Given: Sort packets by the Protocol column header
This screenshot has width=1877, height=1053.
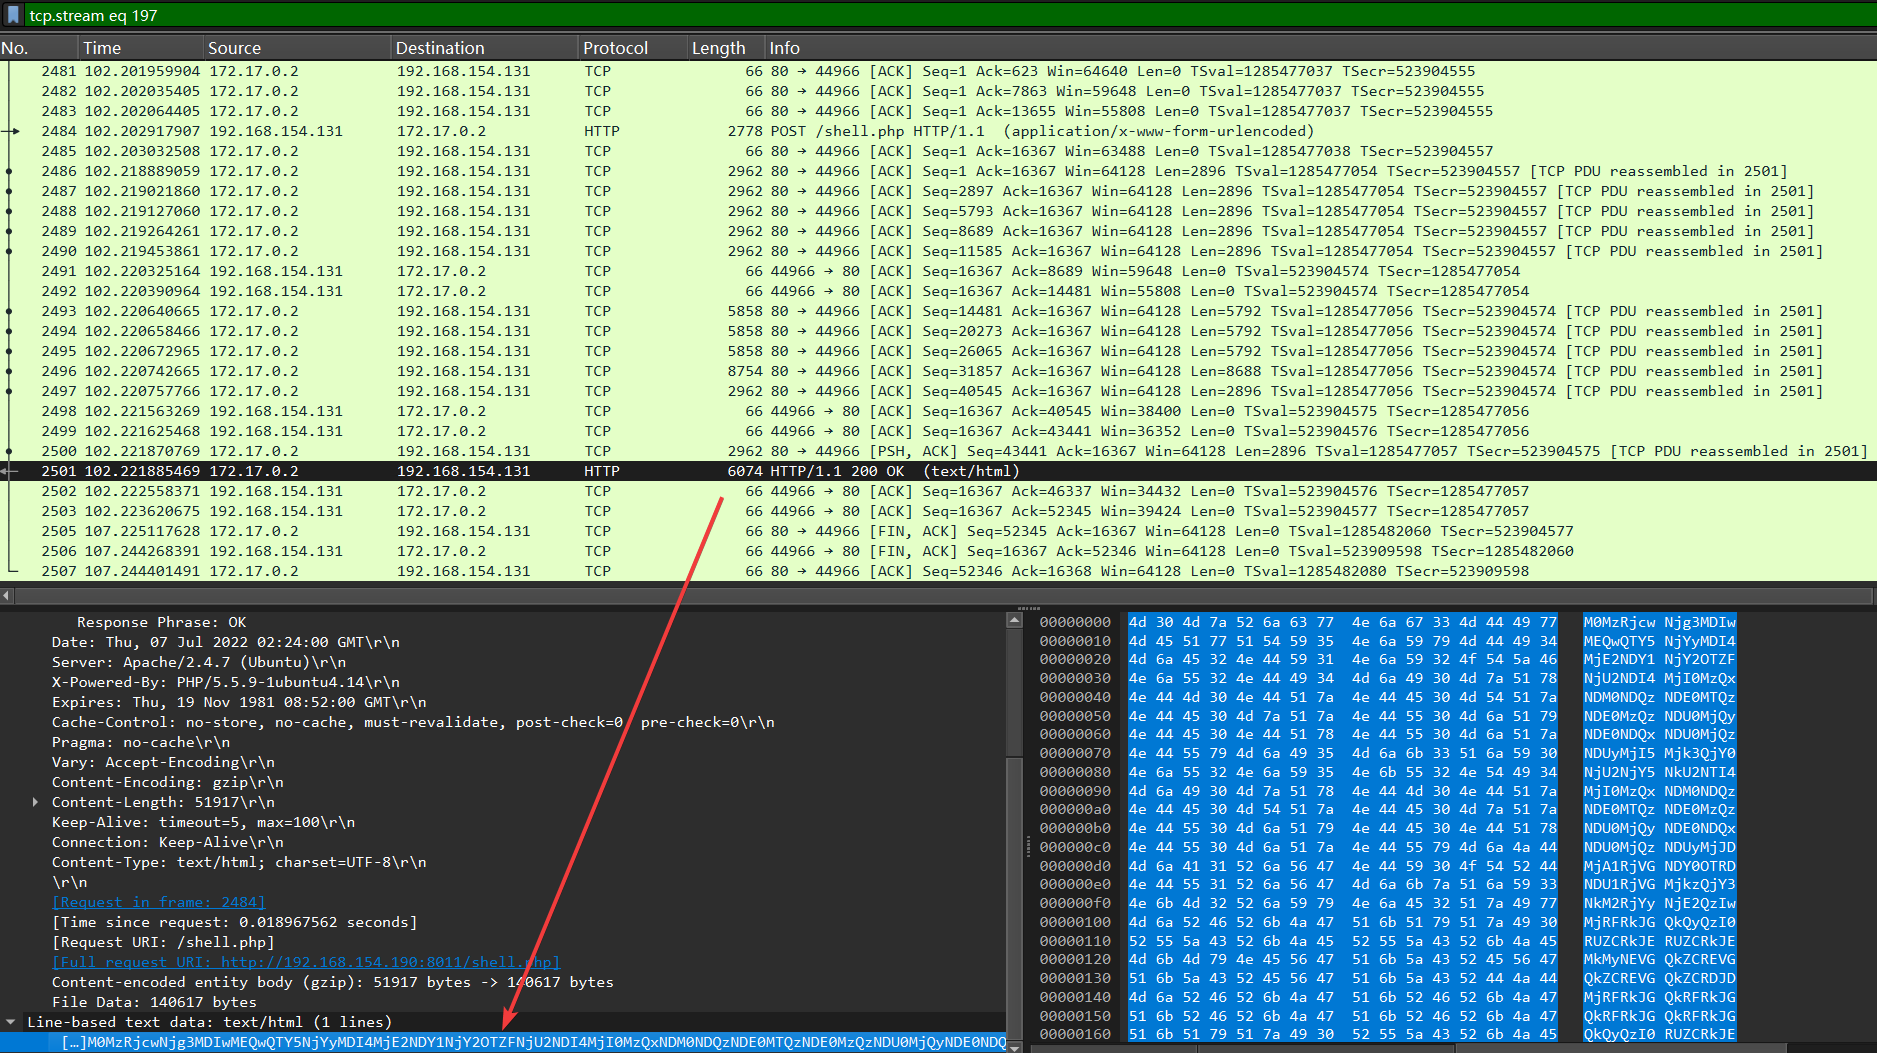Looking at the screenshot, I should point(615,48).
